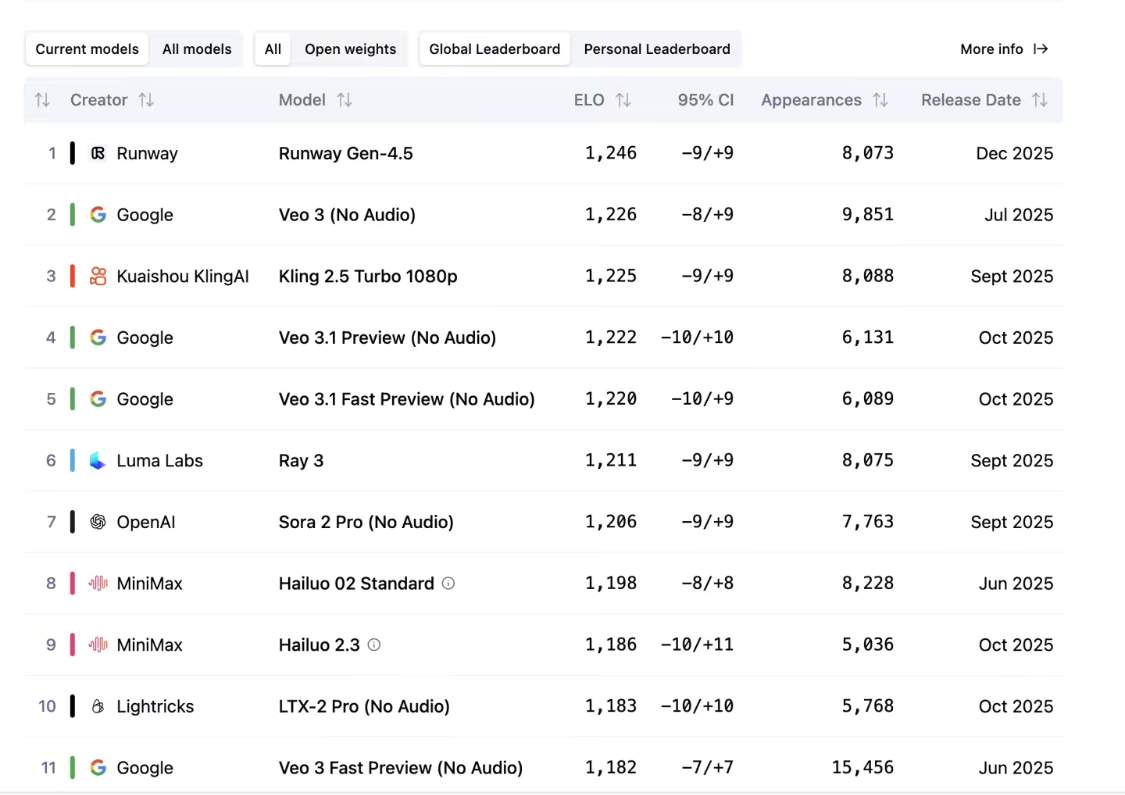Screen dimensions: 1125x795
Task: Click the Runway logo icon
Action: pyautogui.click(x=98, y=153)
